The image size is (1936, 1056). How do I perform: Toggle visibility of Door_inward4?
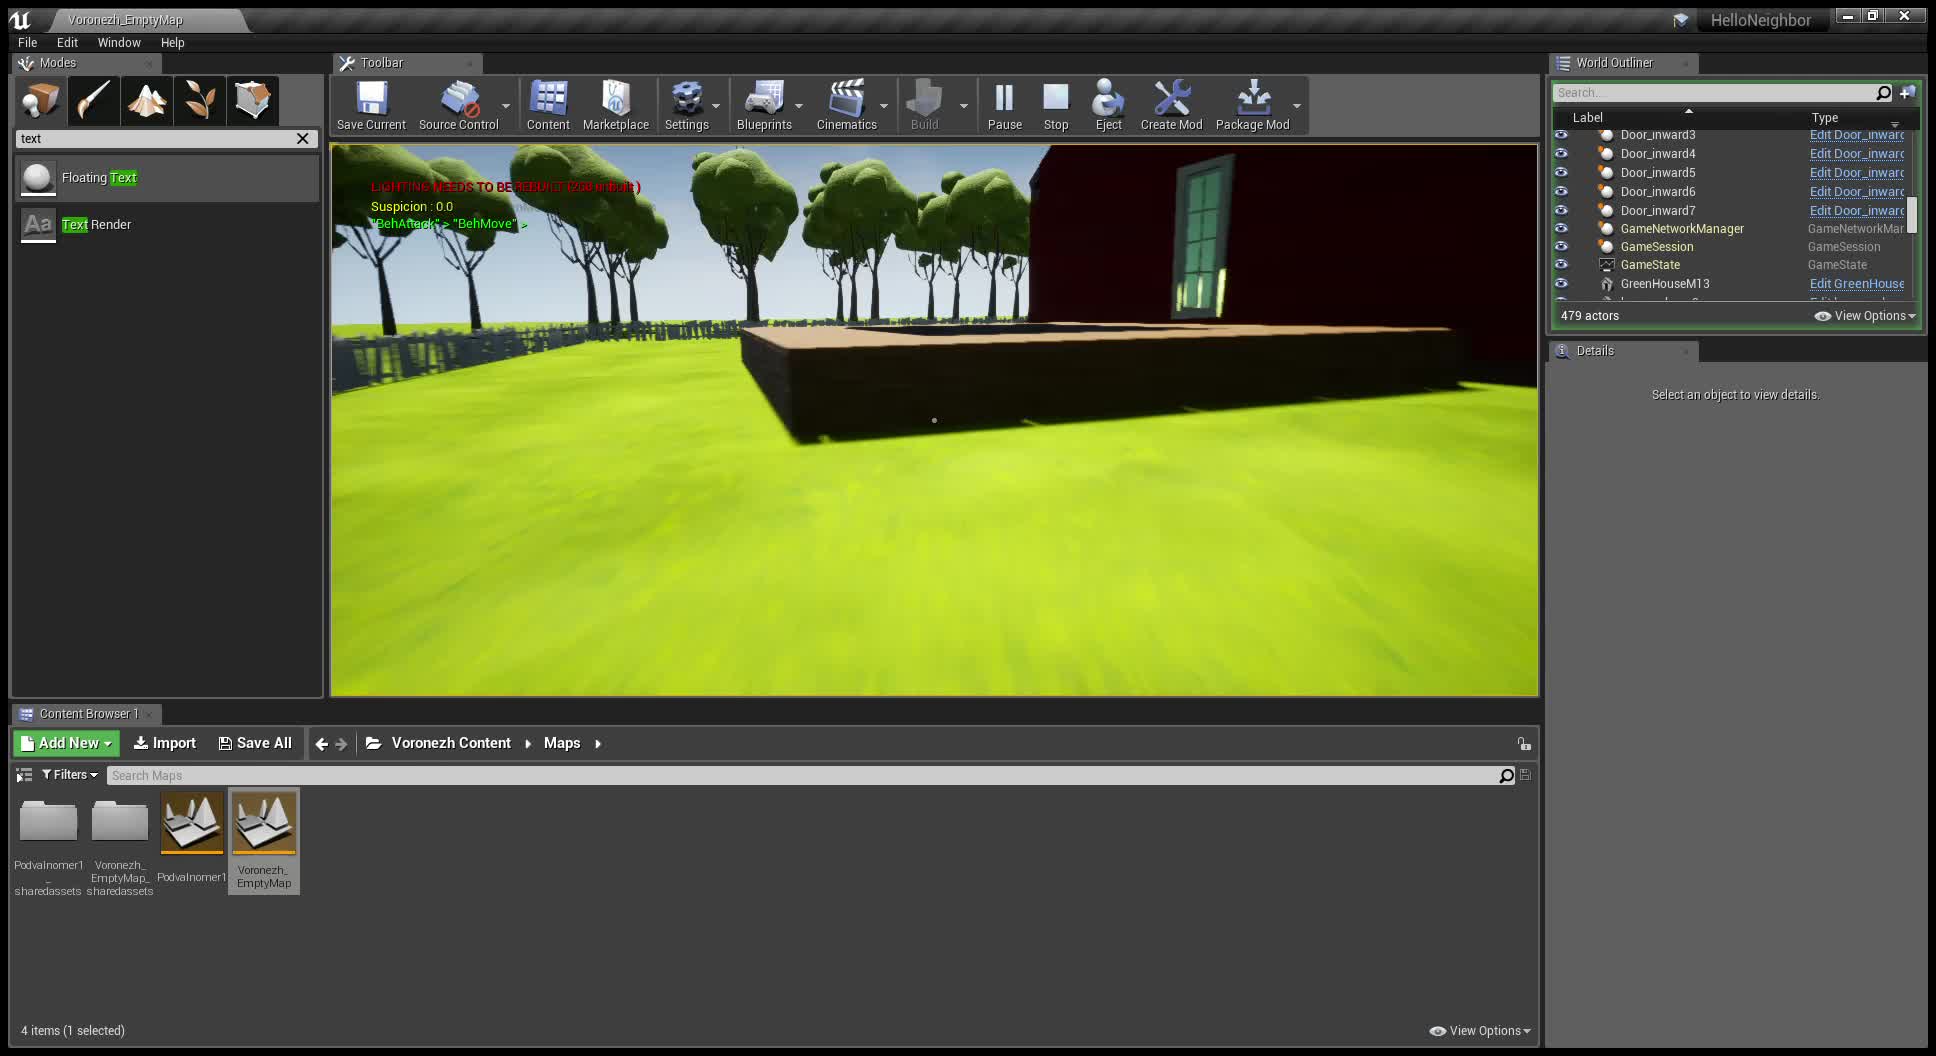tap(1561, 153)
